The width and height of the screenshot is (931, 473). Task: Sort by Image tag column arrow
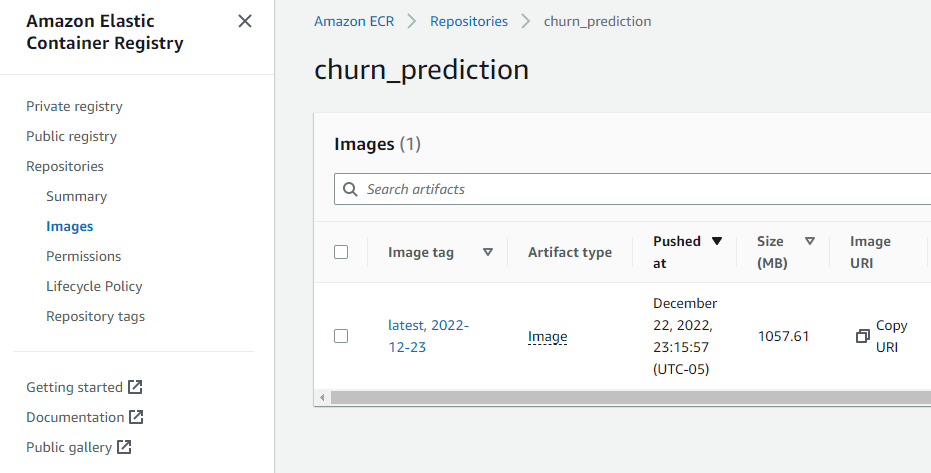(x=488, y=252)
